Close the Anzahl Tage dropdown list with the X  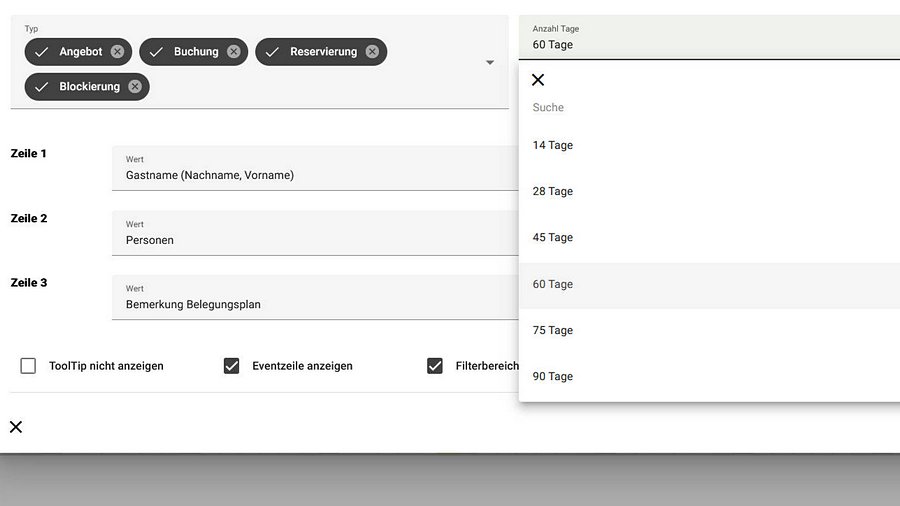[538, 80]
